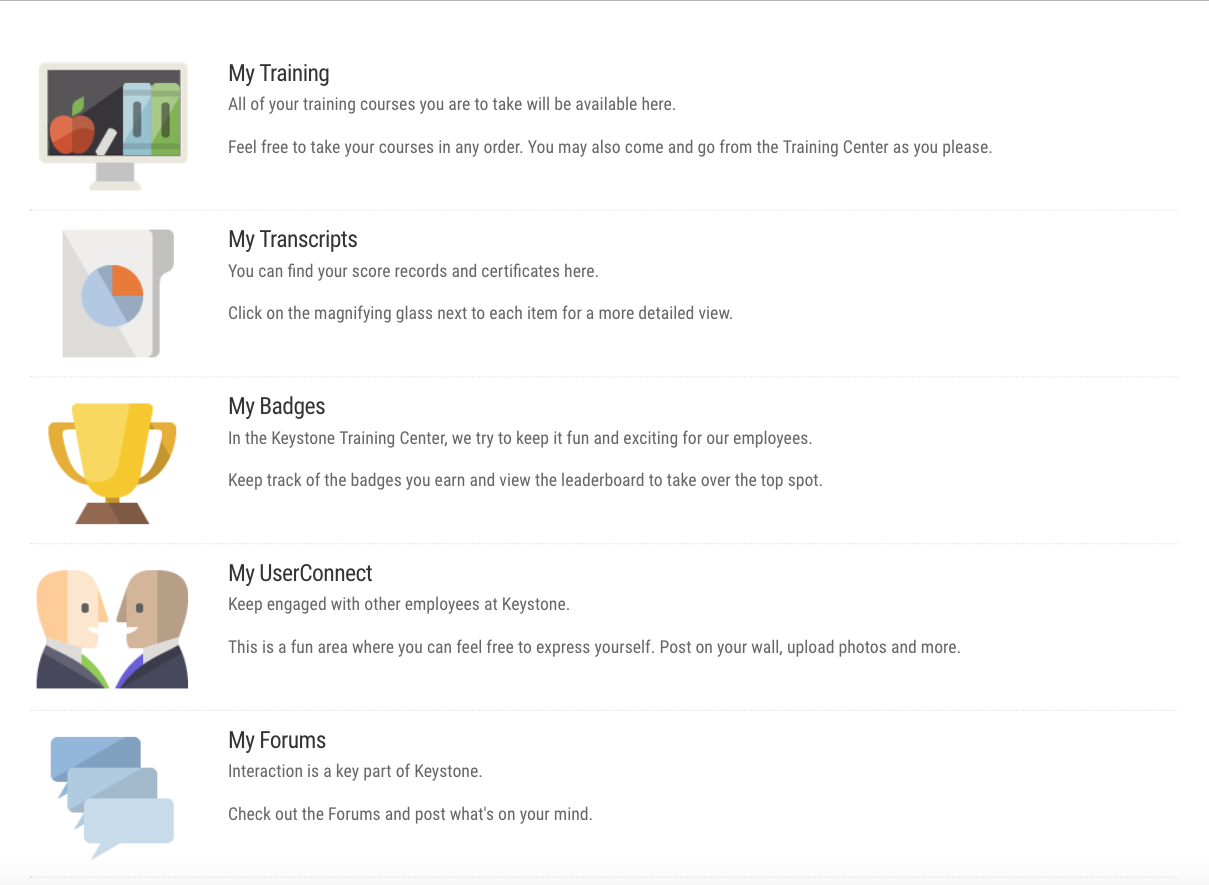The height and width of the screenshot is (885, 1209).
Task: Click text 'All of your training courses' line
Action: point(452,104)
